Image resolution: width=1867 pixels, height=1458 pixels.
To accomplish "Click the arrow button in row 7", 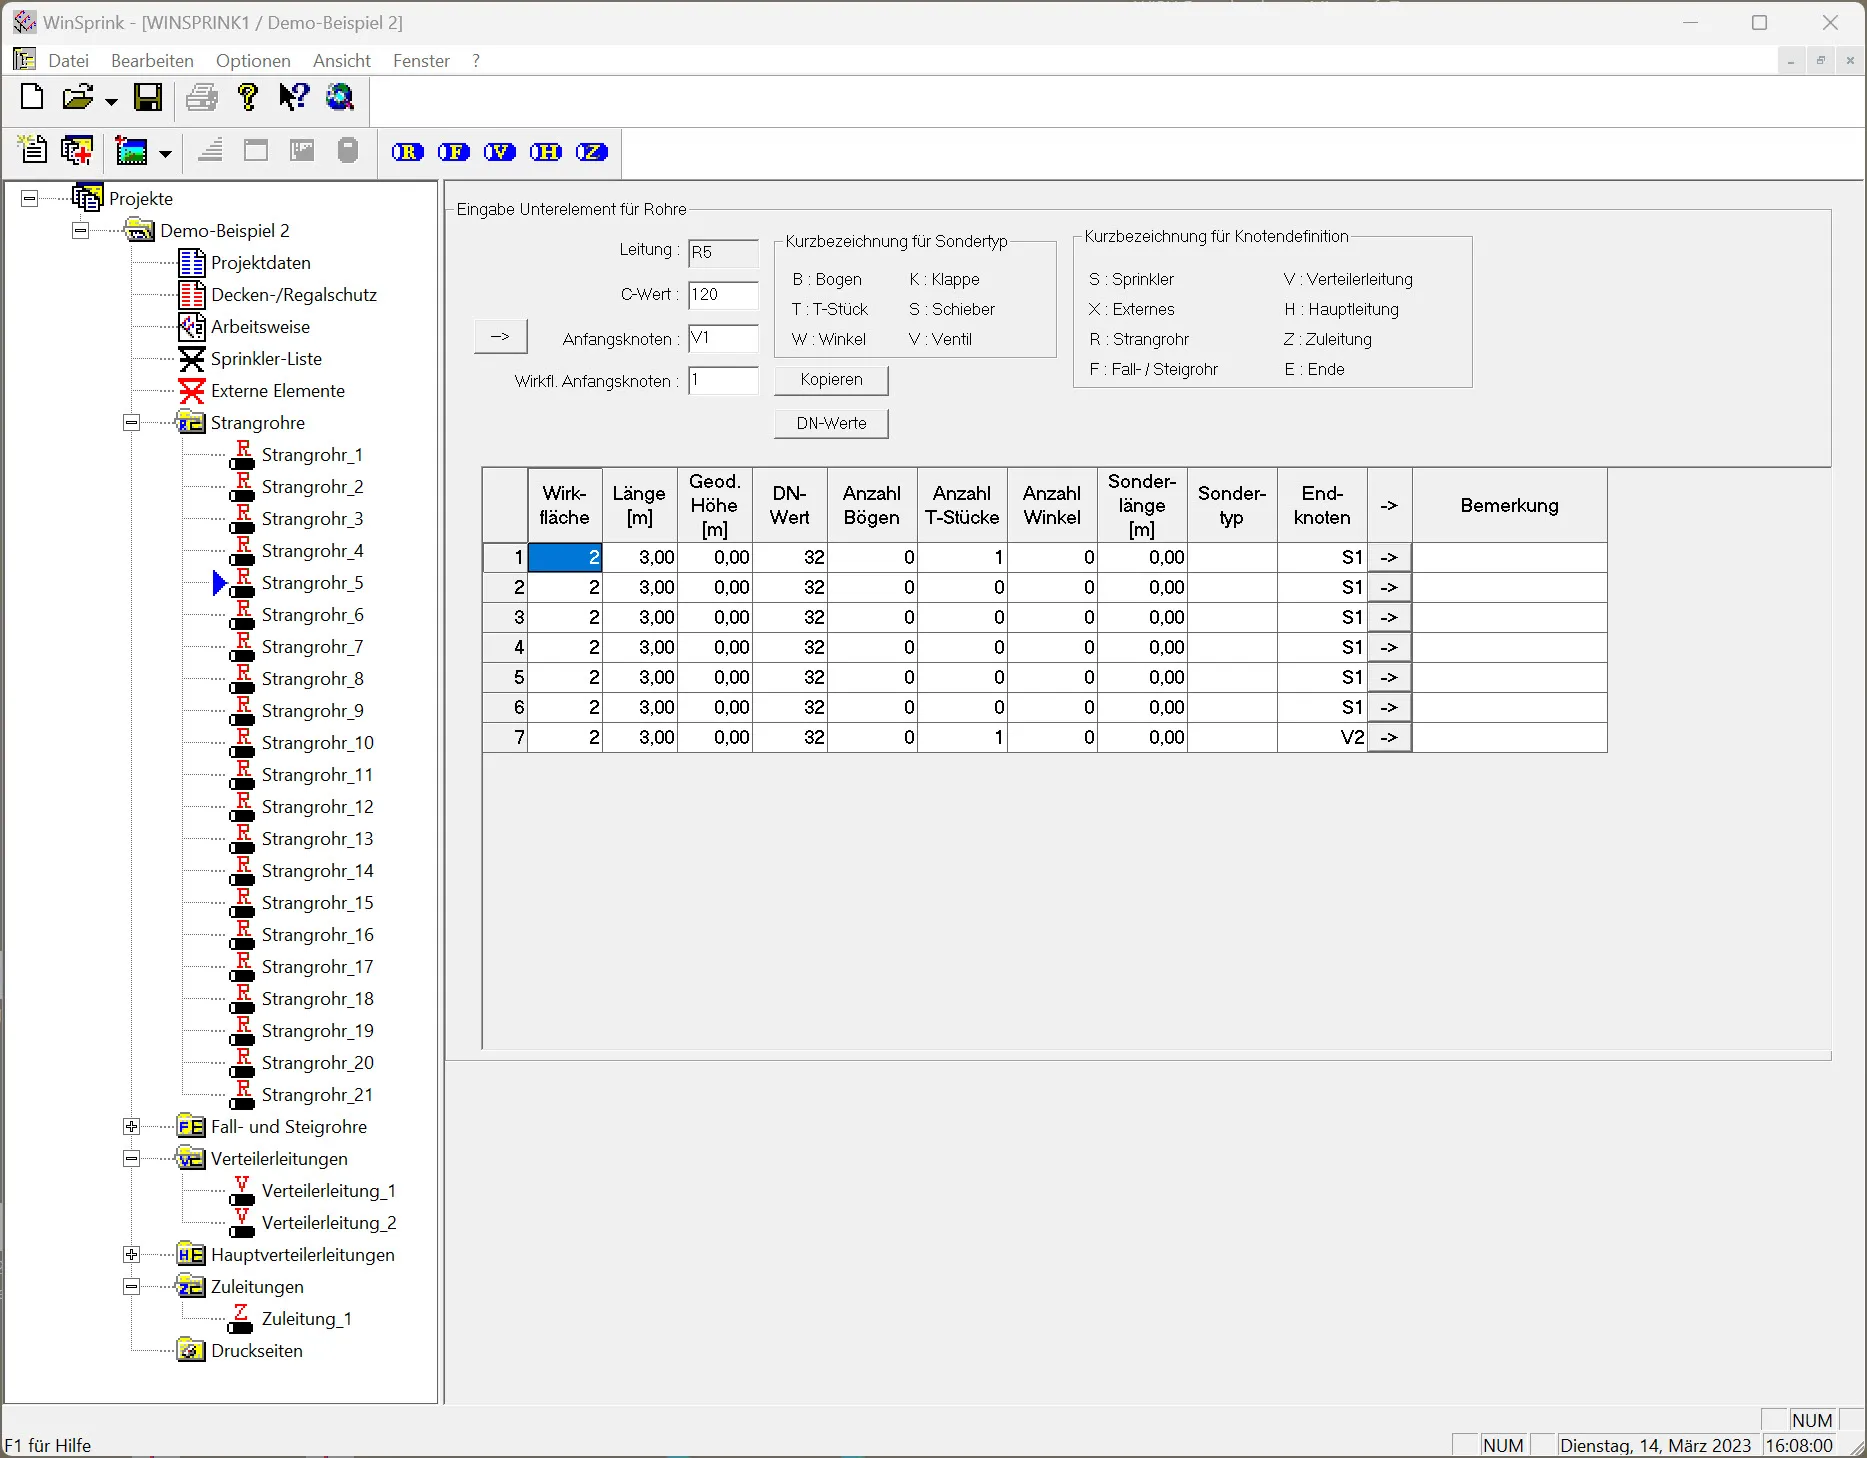I will 1389,738.
